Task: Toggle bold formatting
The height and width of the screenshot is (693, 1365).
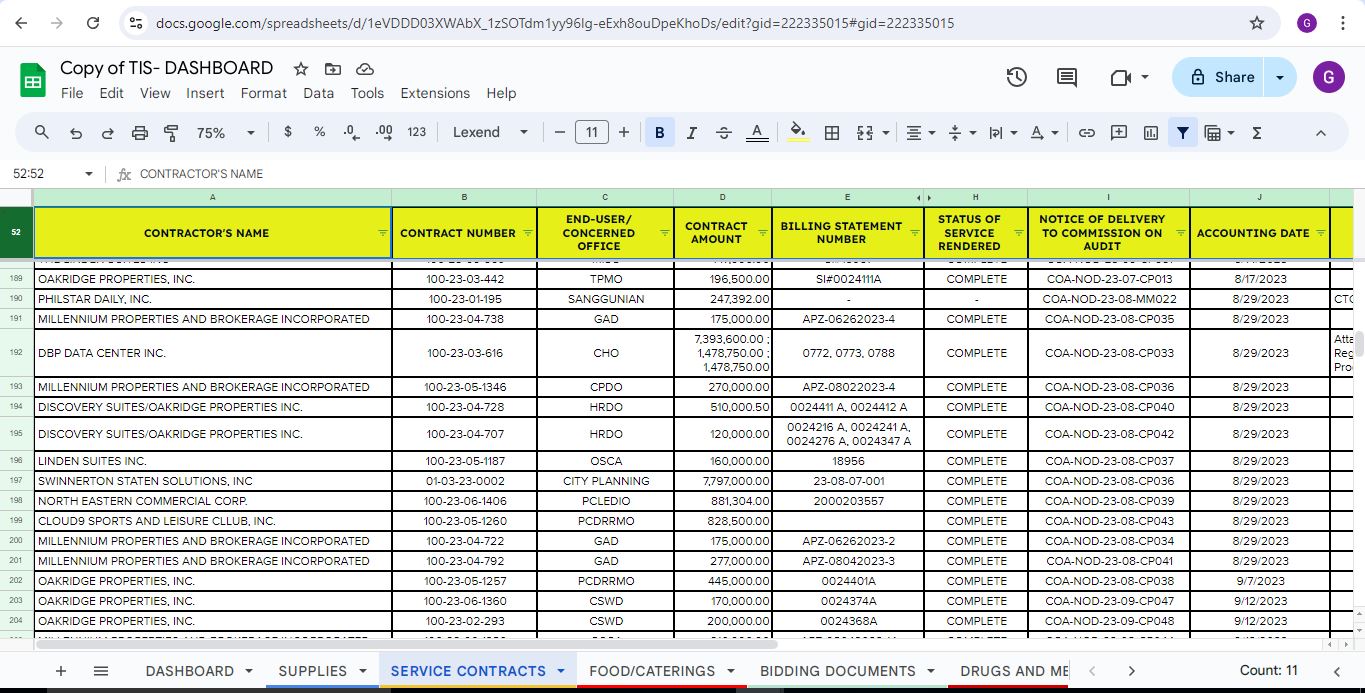Action: pos(660,133)
